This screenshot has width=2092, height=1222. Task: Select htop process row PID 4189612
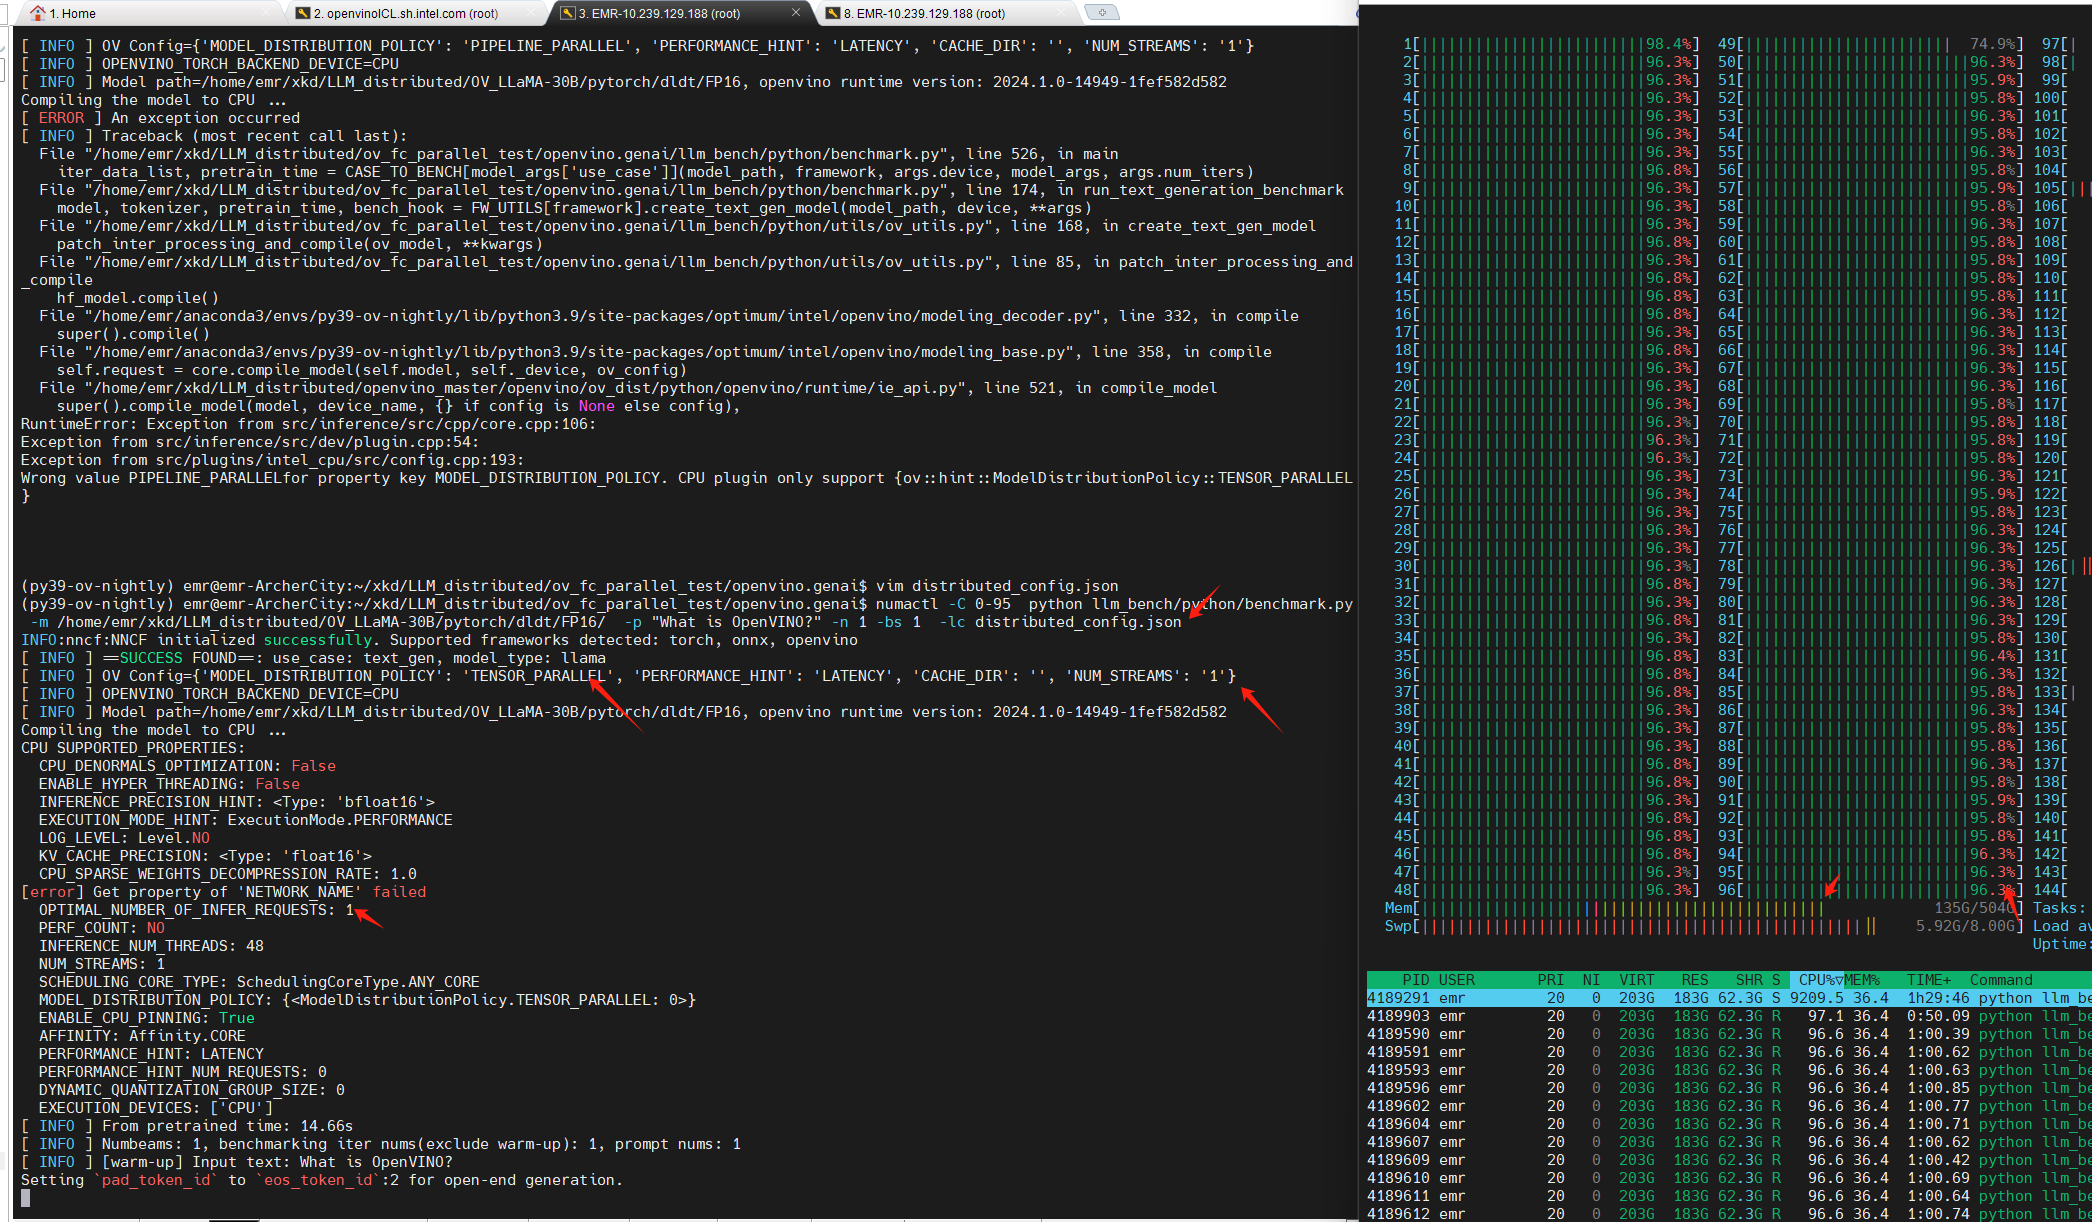coord(1729,1214)
